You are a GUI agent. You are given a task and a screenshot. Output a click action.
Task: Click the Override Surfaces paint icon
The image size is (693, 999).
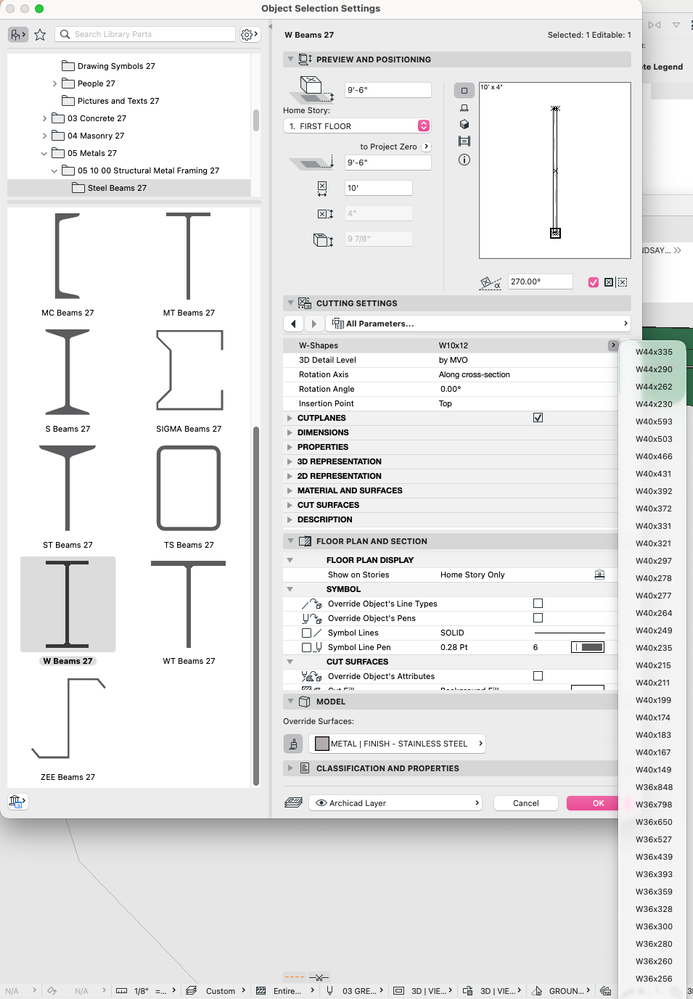point(293,744)
